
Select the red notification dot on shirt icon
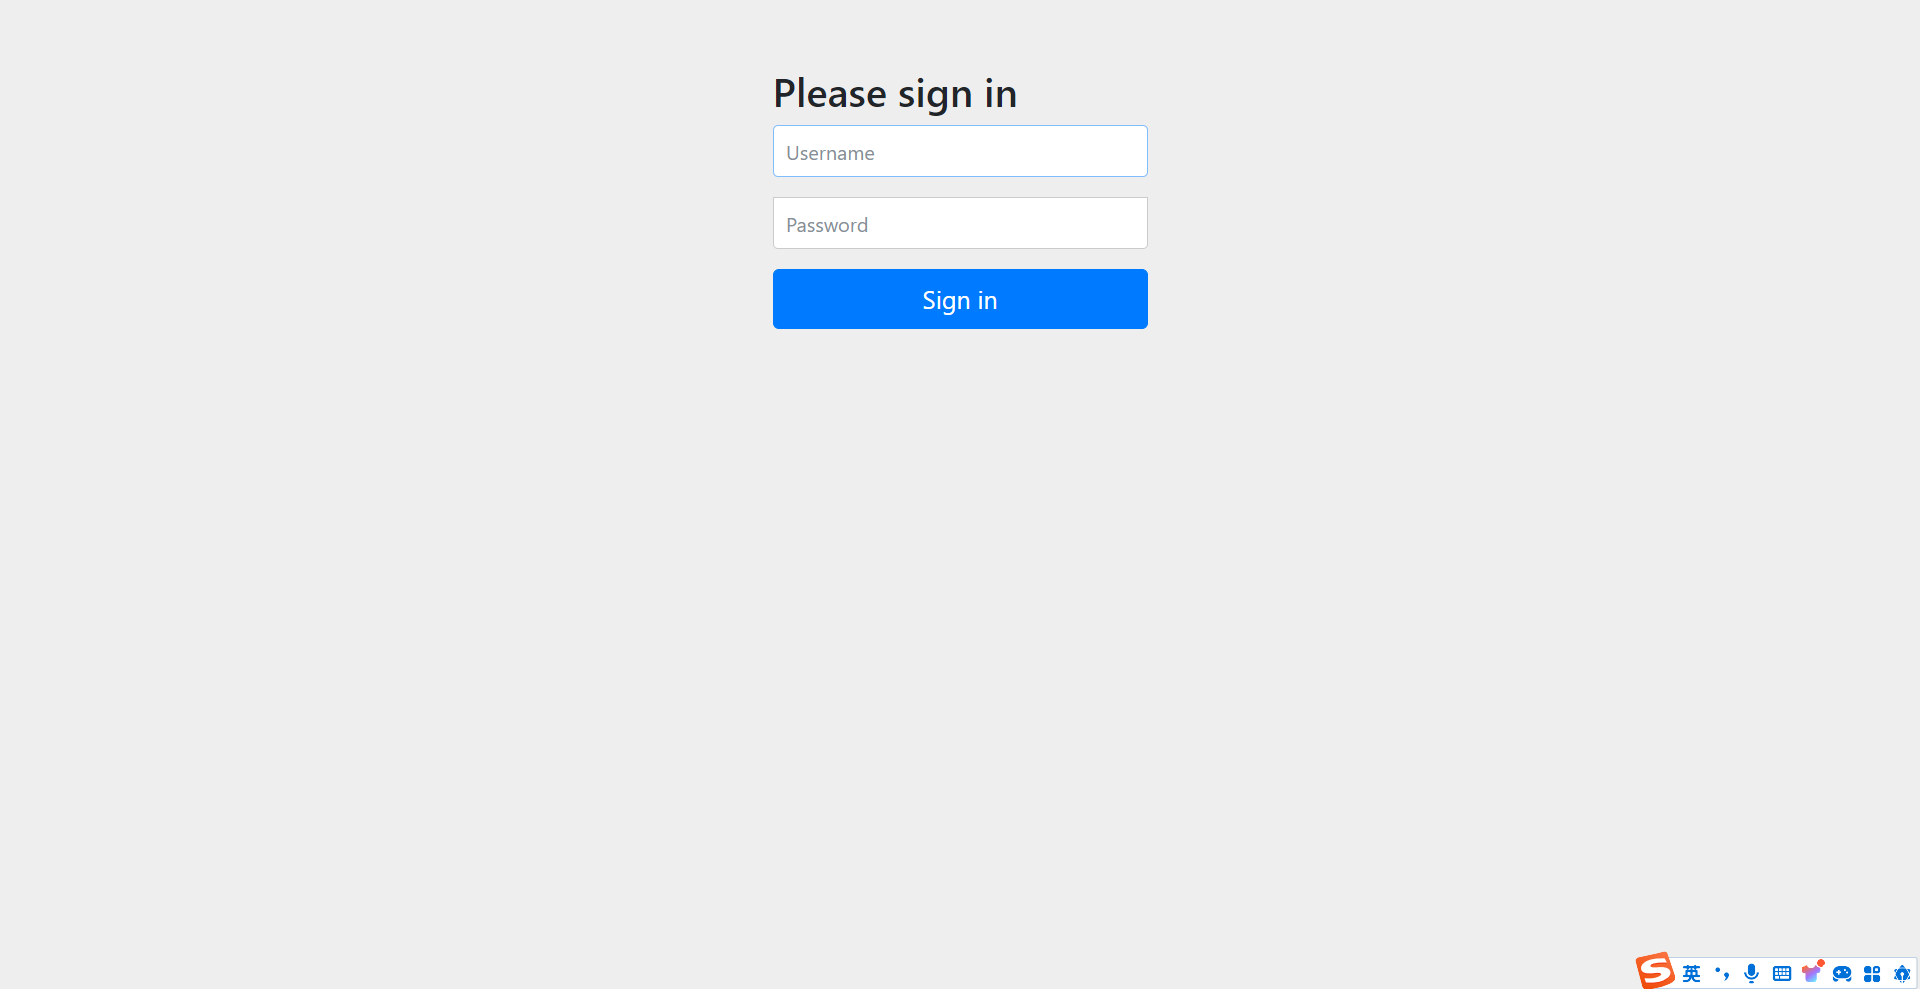pyautogui.click(x=1821, y=964)
